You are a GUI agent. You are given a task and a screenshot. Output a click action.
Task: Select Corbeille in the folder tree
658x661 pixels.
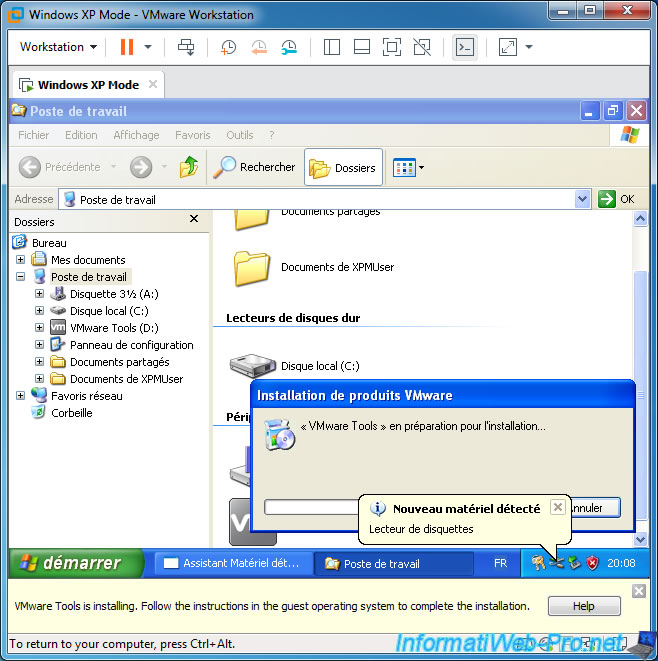(72, 413)
